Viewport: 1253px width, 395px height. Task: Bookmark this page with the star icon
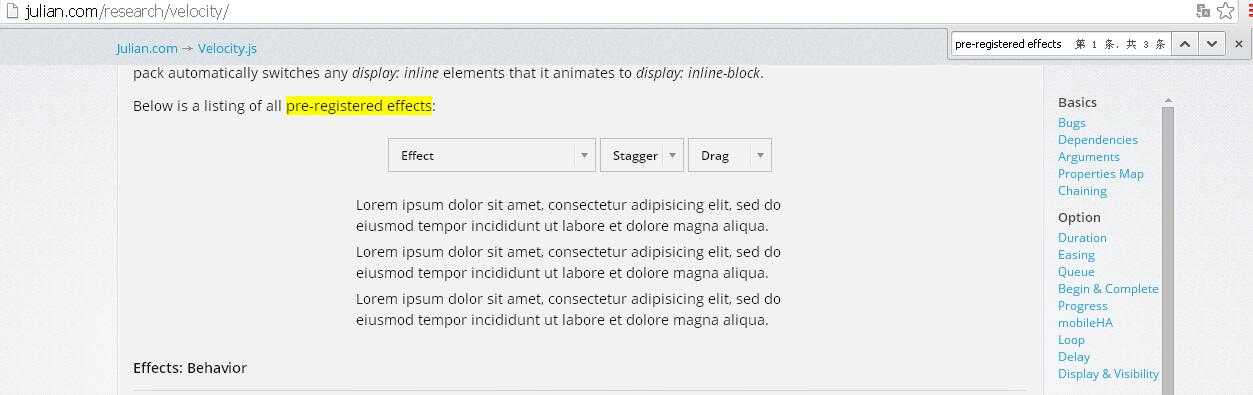(x=1226, y=11)
